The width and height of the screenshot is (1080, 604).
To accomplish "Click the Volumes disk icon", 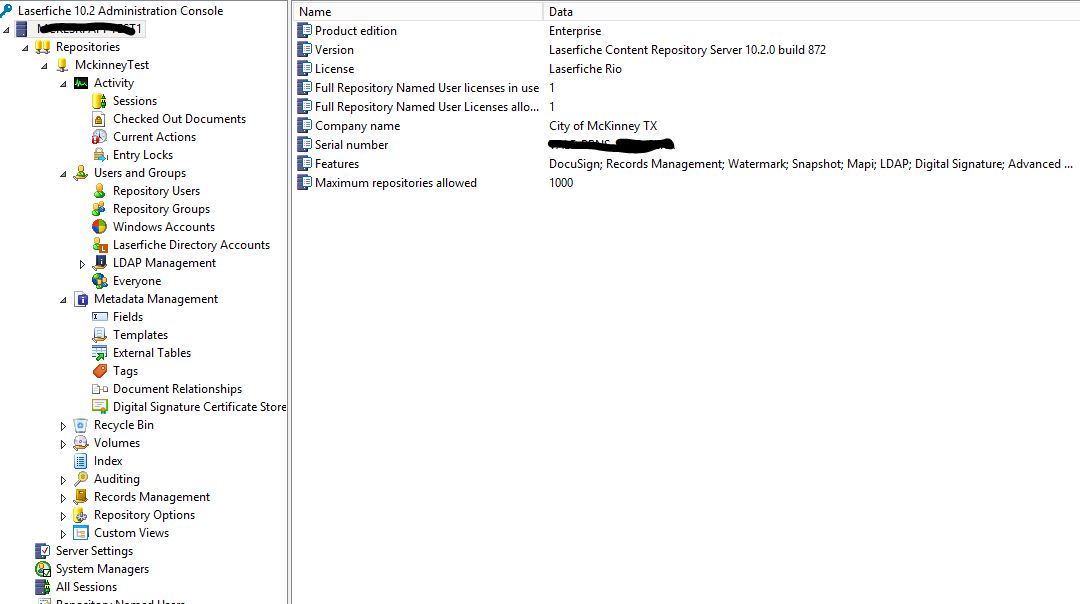I will (x=81, y=443).
